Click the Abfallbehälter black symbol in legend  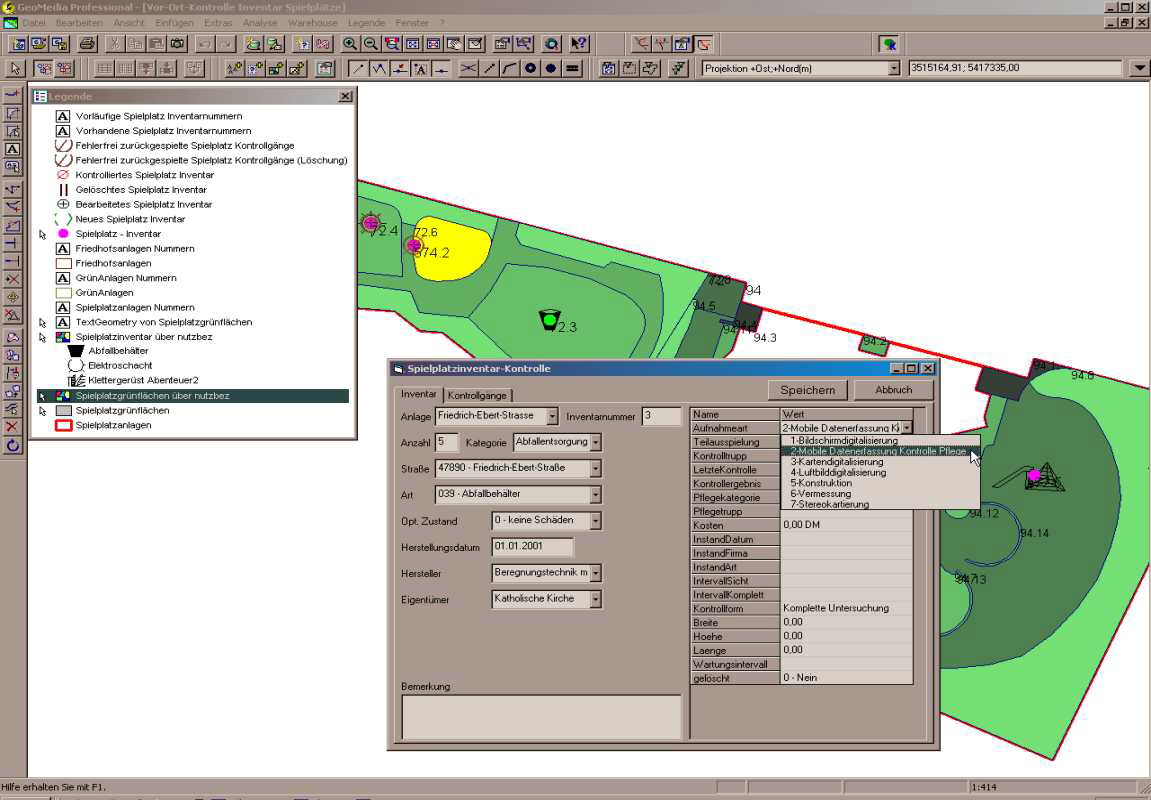pyautogui.click(x=76, y=351)
